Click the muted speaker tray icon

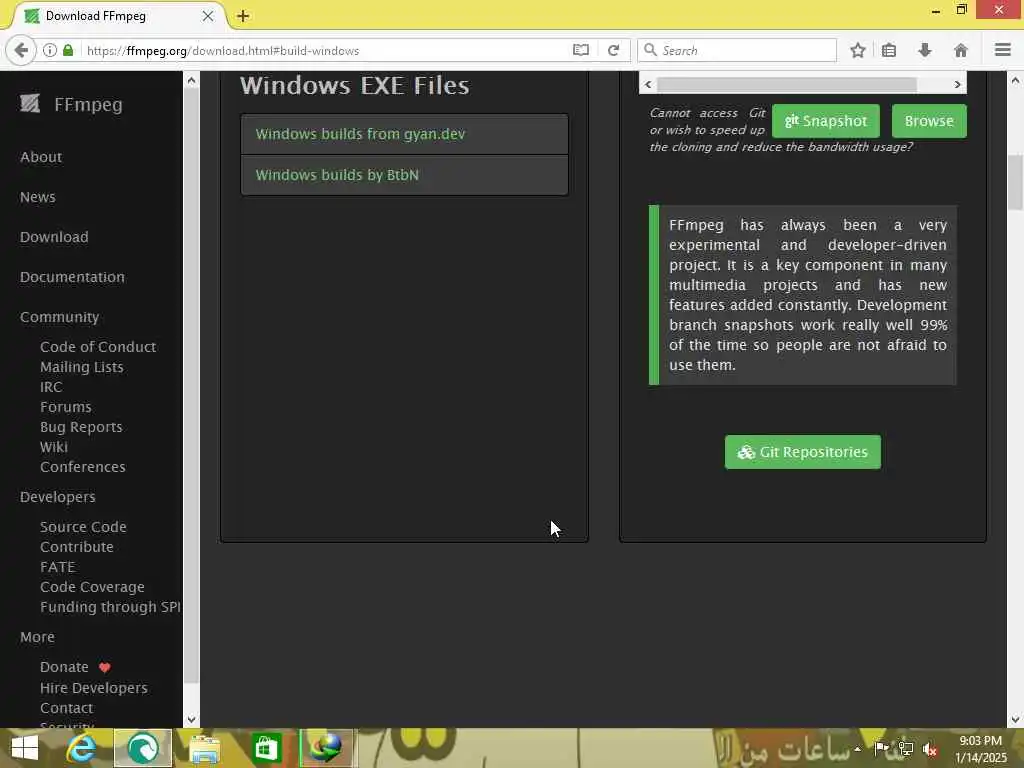click(930, 750)
